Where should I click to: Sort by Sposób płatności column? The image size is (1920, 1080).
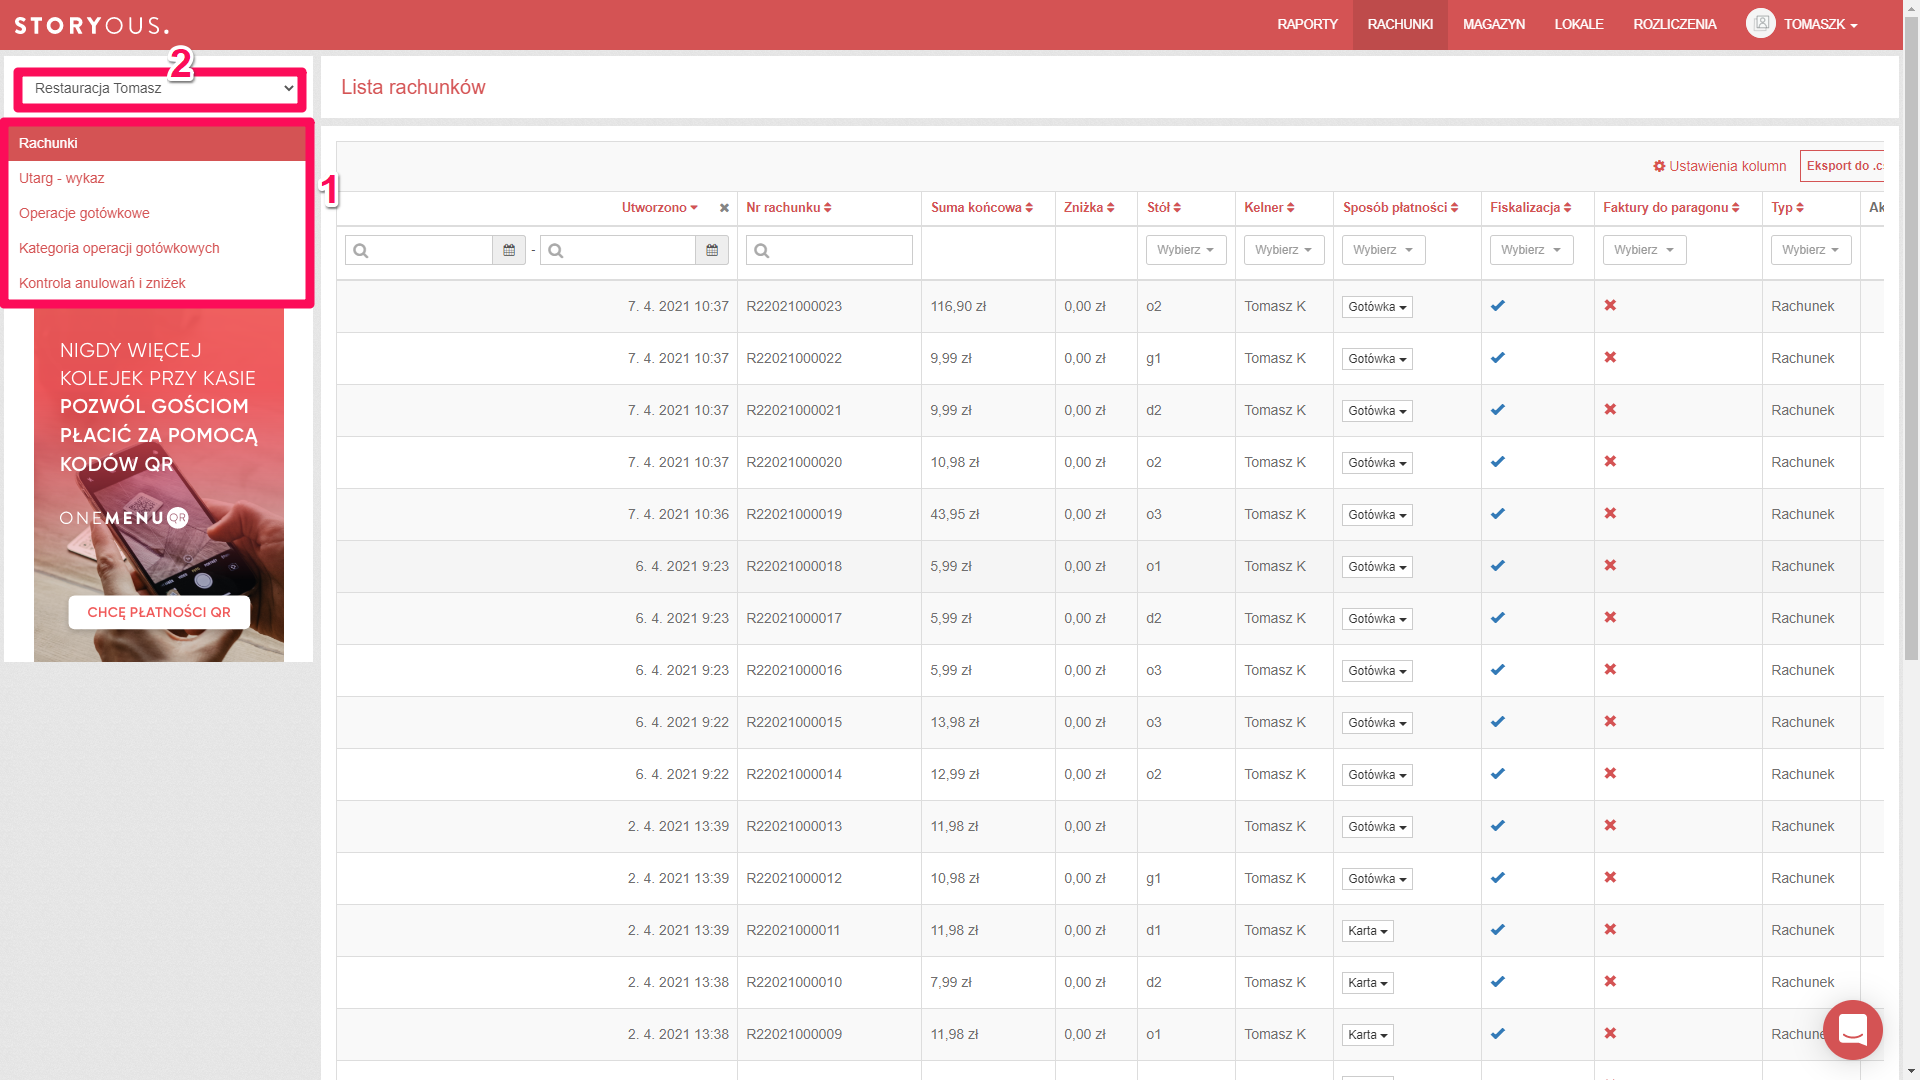click(x=1400, y=207)
